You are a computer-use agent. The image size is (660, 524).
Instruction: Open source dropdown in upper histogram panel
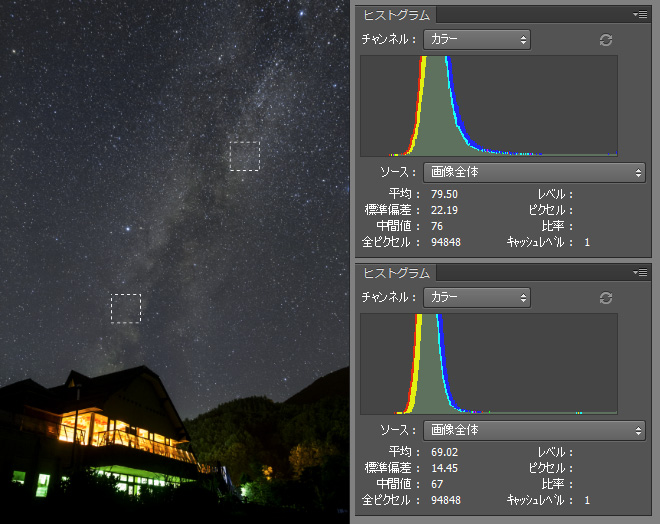pyautogui.click(x=534, y=173)
